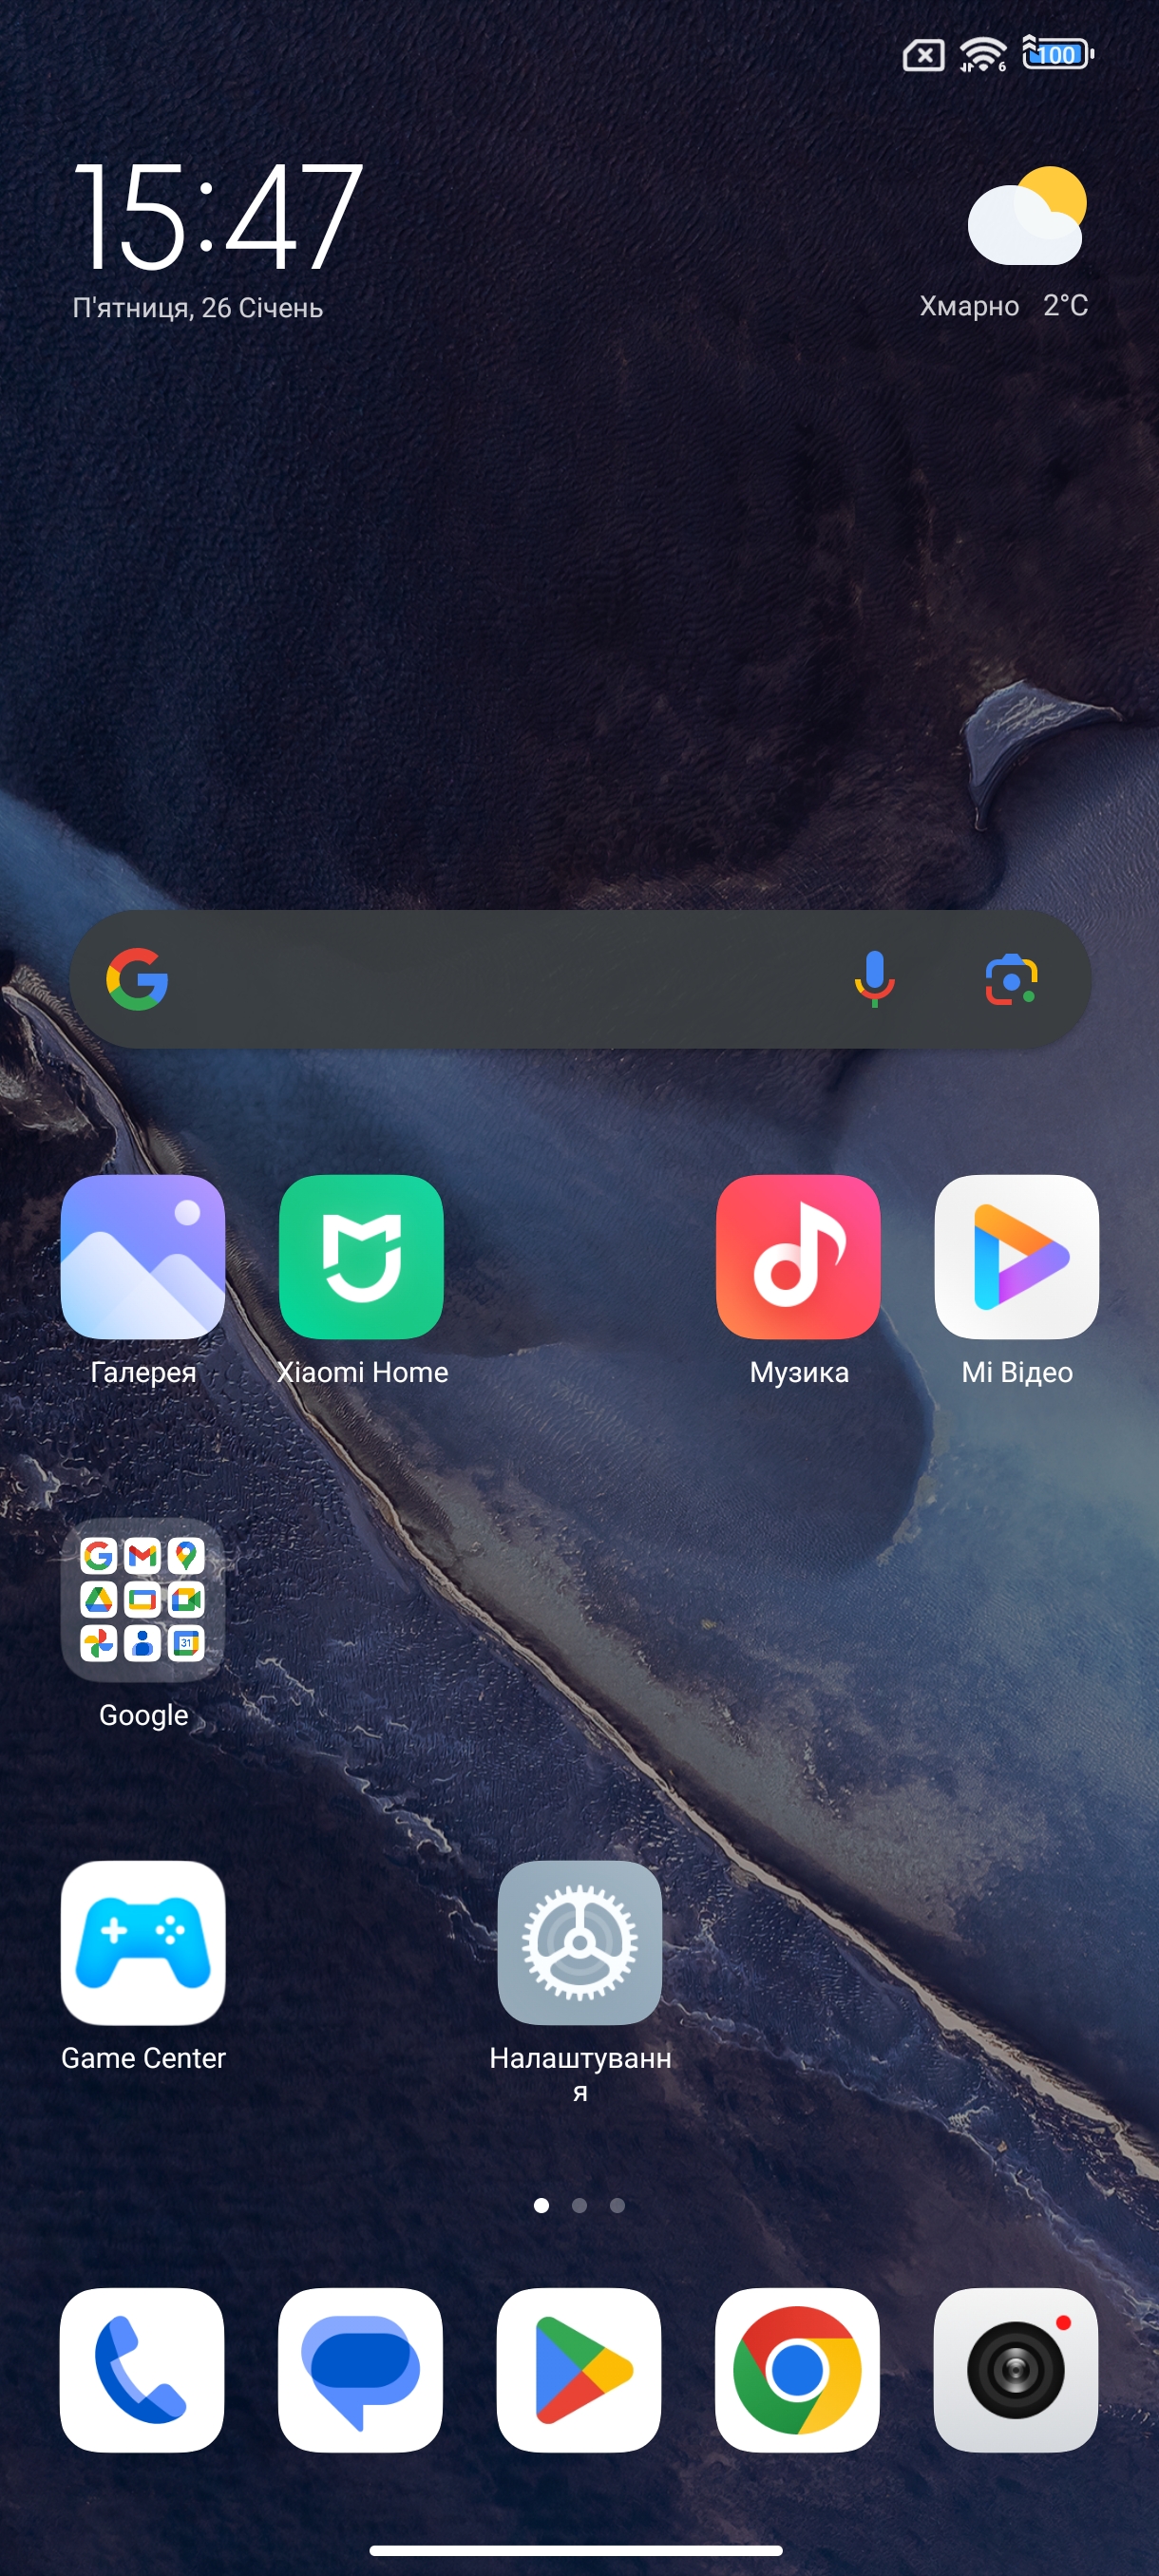Launch Google Play Store from dock
Viewport: 1159px width, 2576px height.
[579, 2369]
